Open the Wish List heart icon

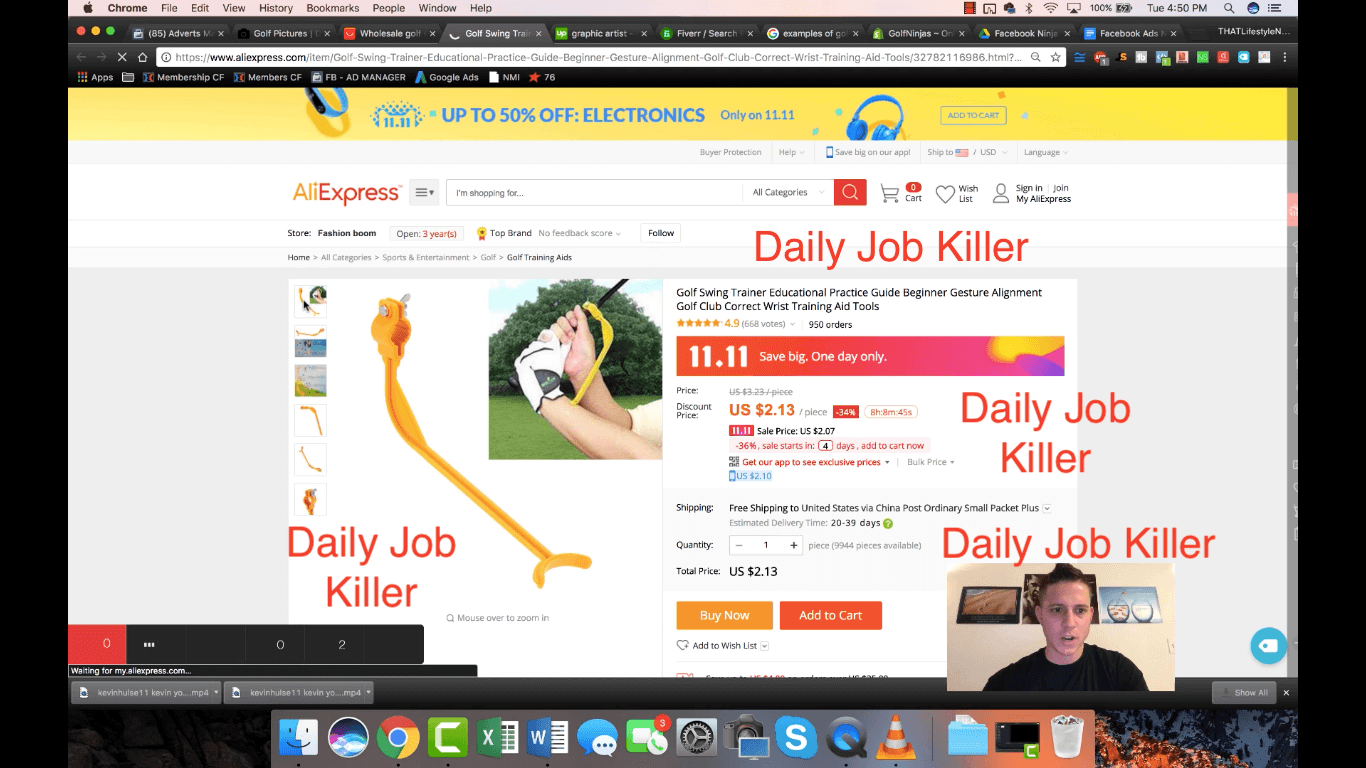pos(945,194)
